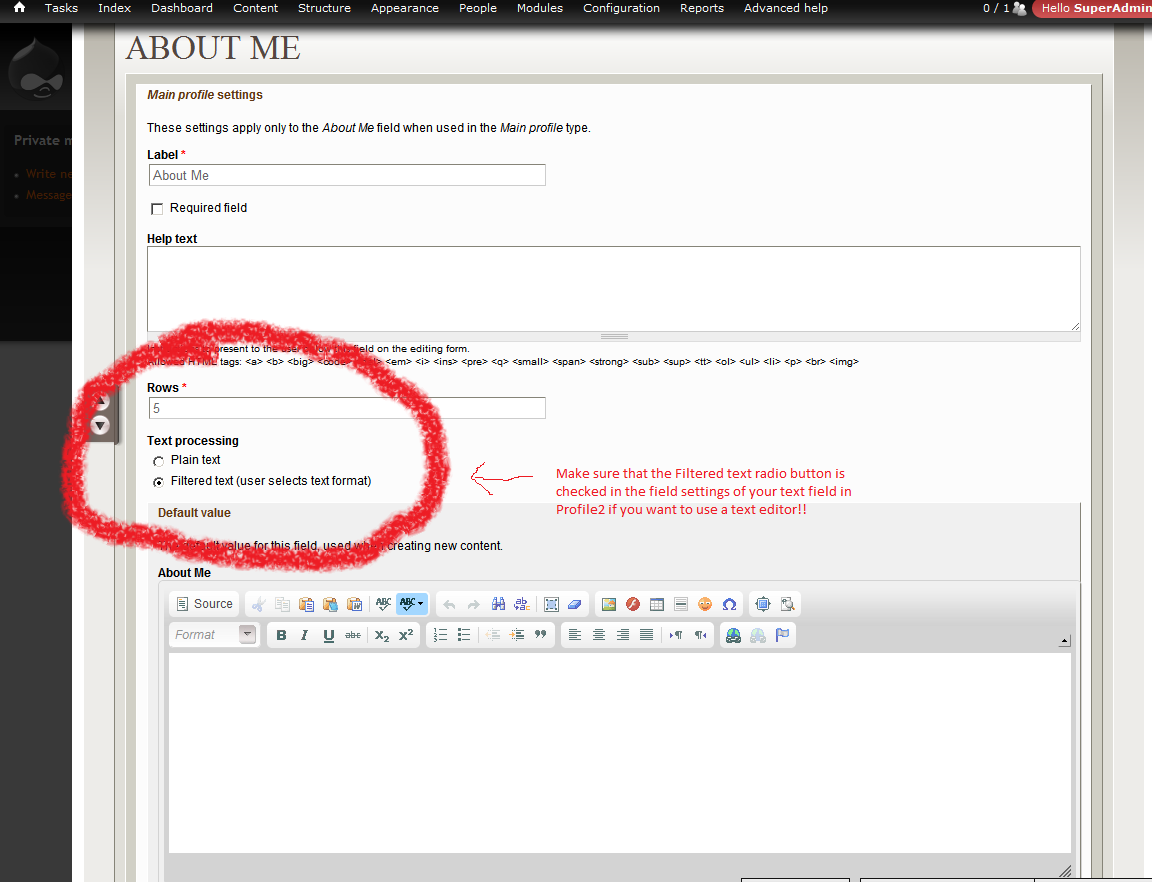Select the Plain text radio button
Viewport: 1152px width, 882px height.
[x=158, y=461]
